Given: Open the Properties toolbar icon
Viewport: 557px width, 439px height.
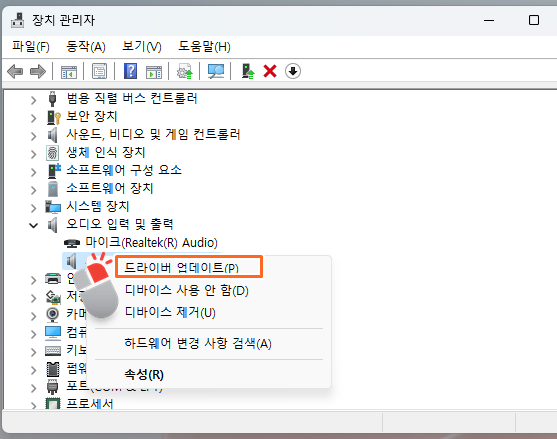Looking at the screenshot, I should (99, 71).
